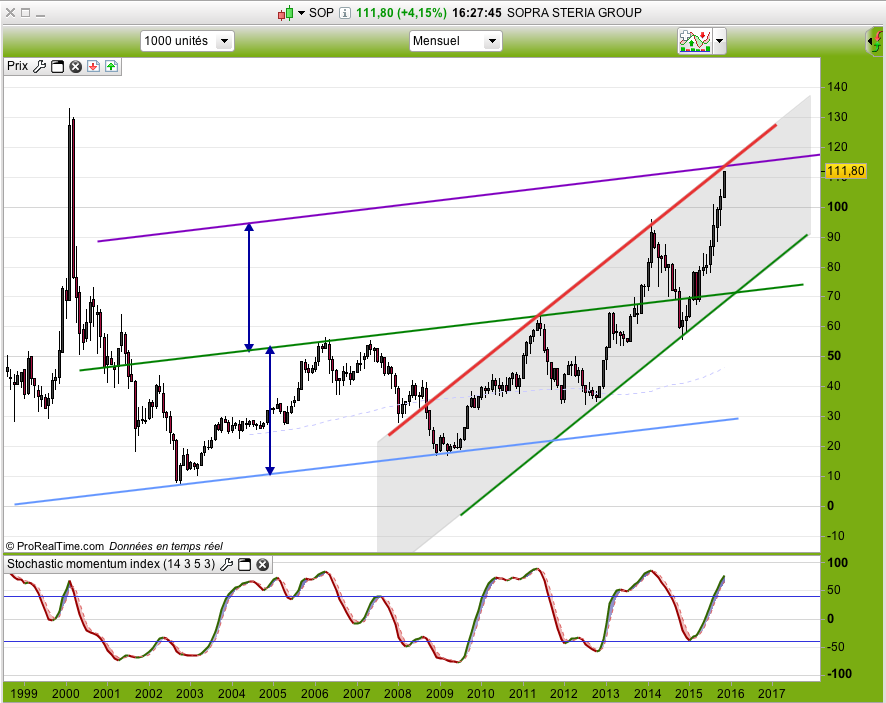
Task: Click the 2009 label on time axis
Action: click(x=439, y=693)
